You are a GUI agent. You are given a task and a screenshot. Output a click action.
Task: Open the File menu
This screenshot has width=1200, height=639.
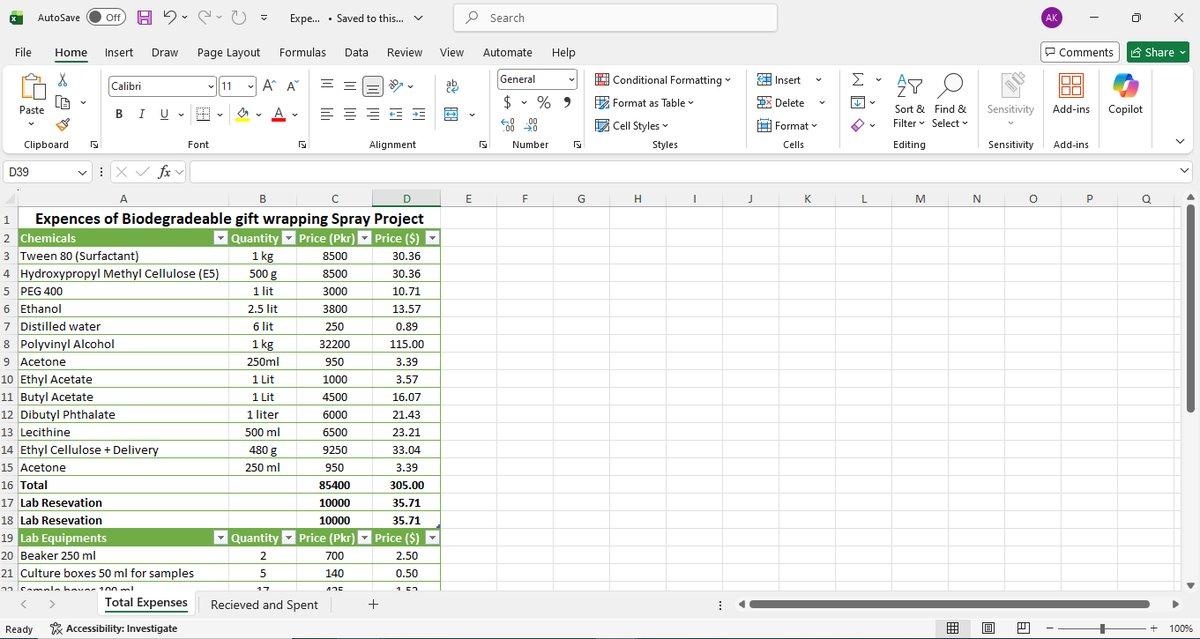coord(23,52)
